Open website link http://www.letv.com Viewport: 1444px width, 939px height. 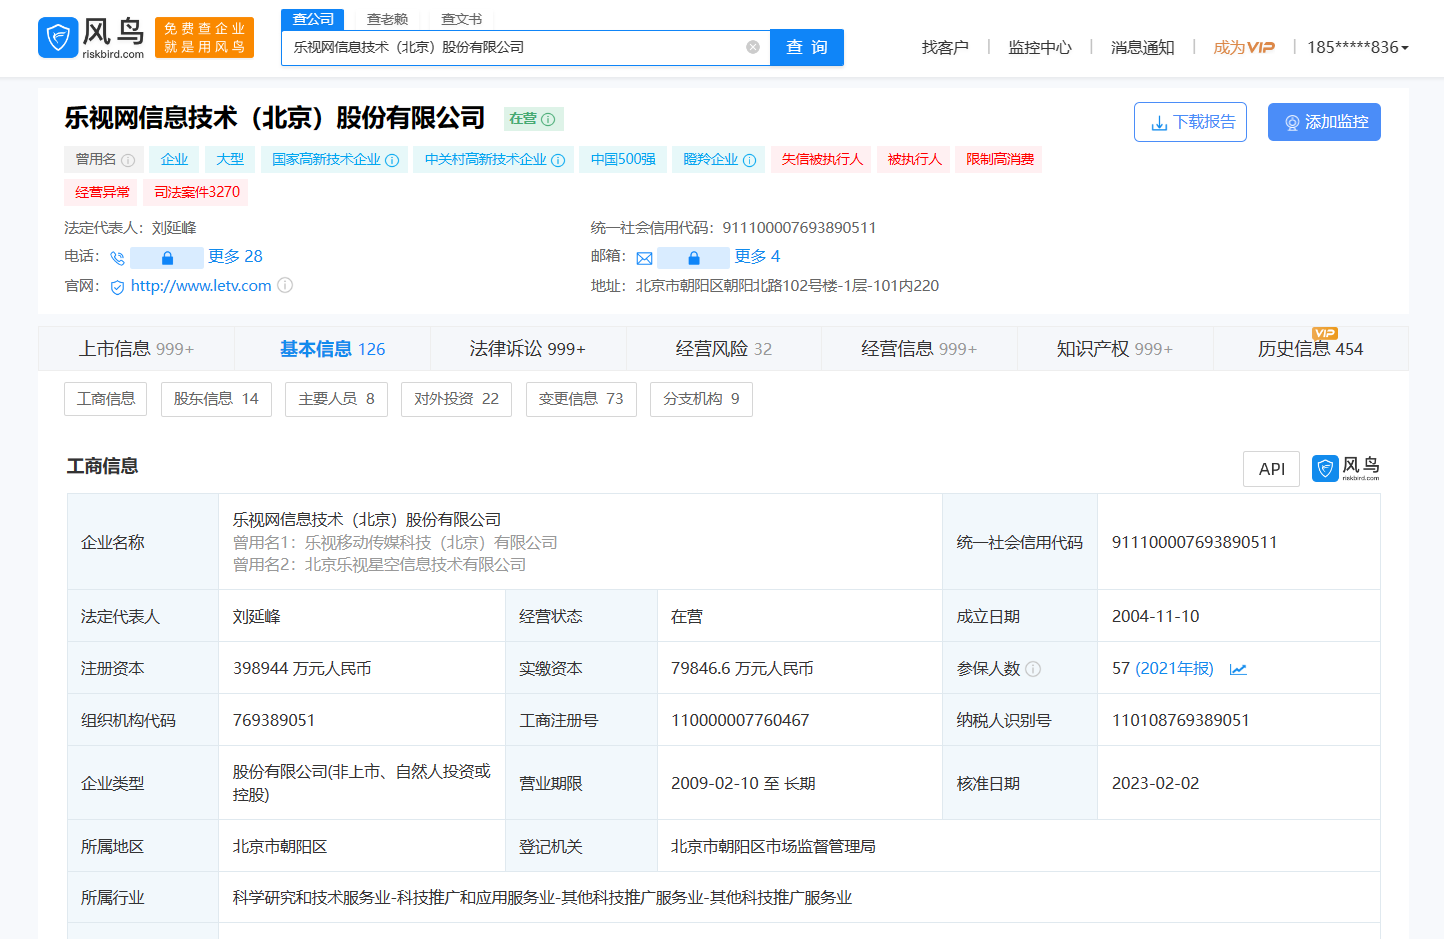coord(201,286)
